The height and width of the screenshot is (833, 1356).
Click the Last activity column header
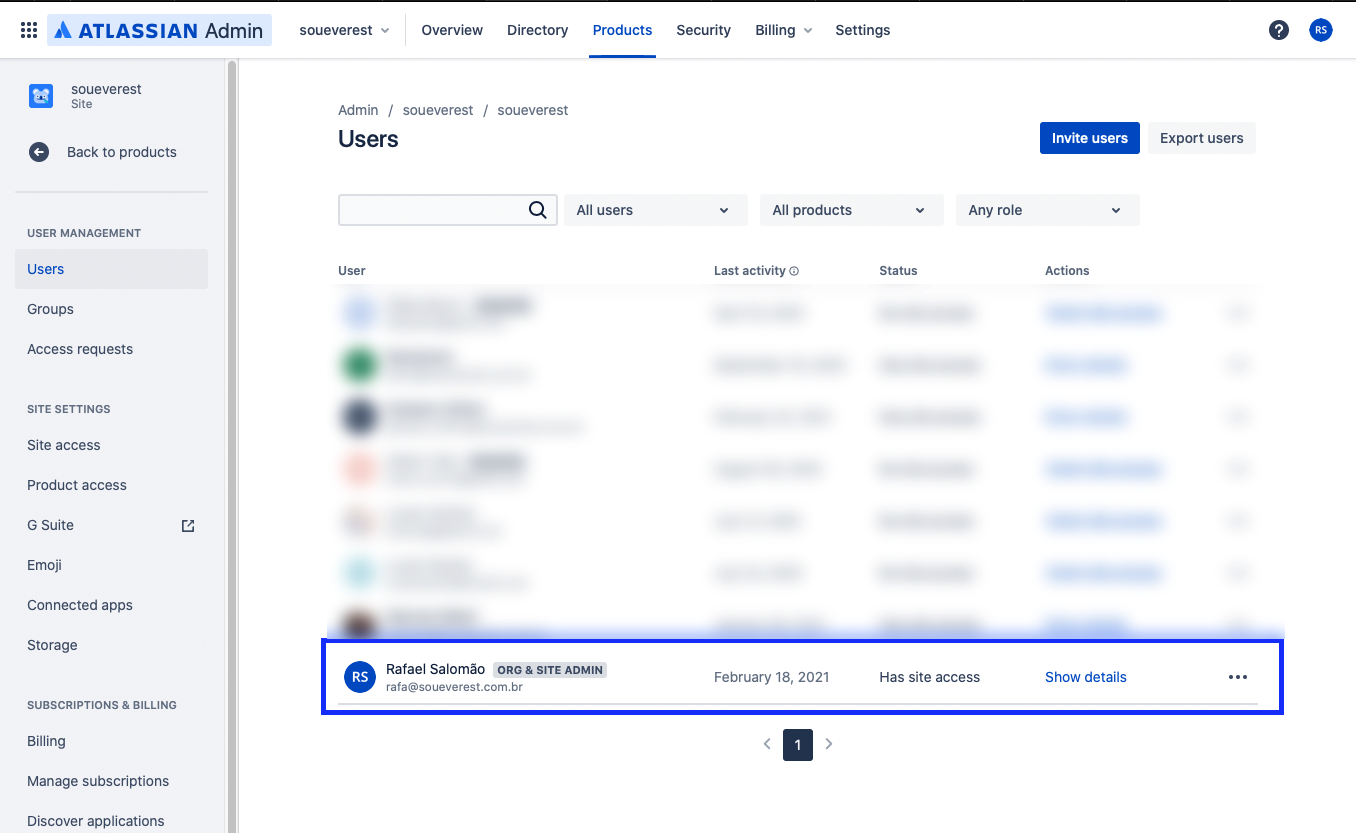(749, 271)
